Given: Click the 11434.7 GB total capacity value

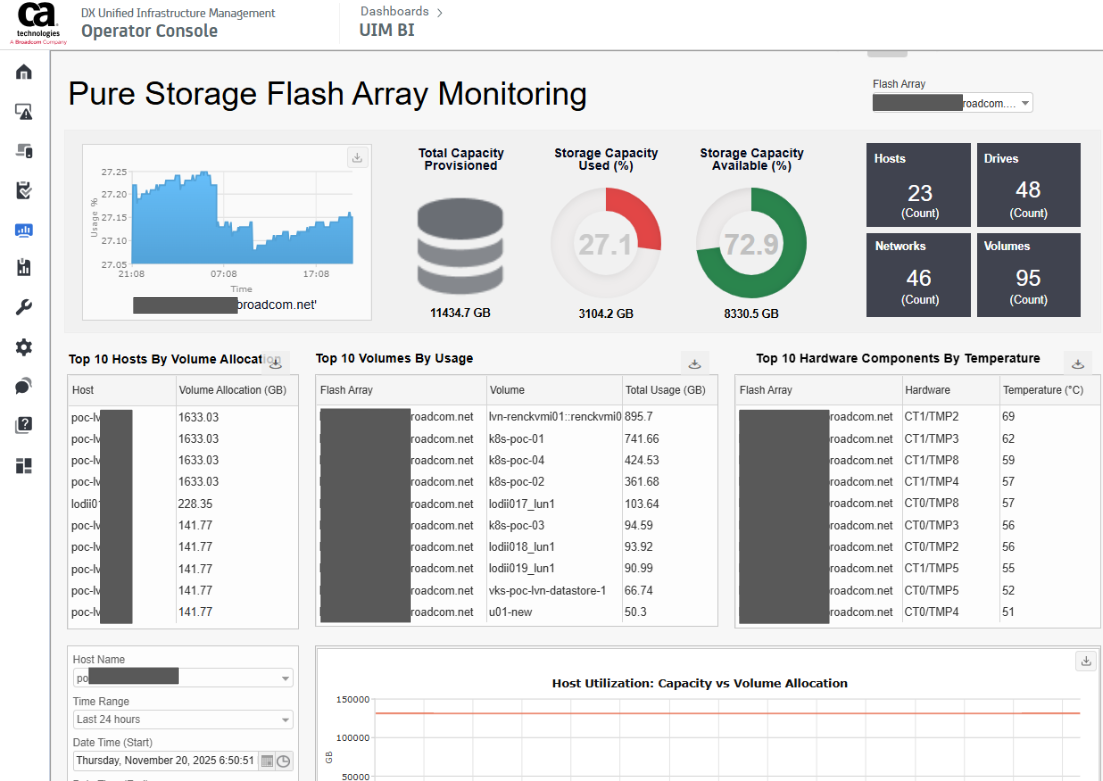Looking at the screenshot, I should pos(460,313).
